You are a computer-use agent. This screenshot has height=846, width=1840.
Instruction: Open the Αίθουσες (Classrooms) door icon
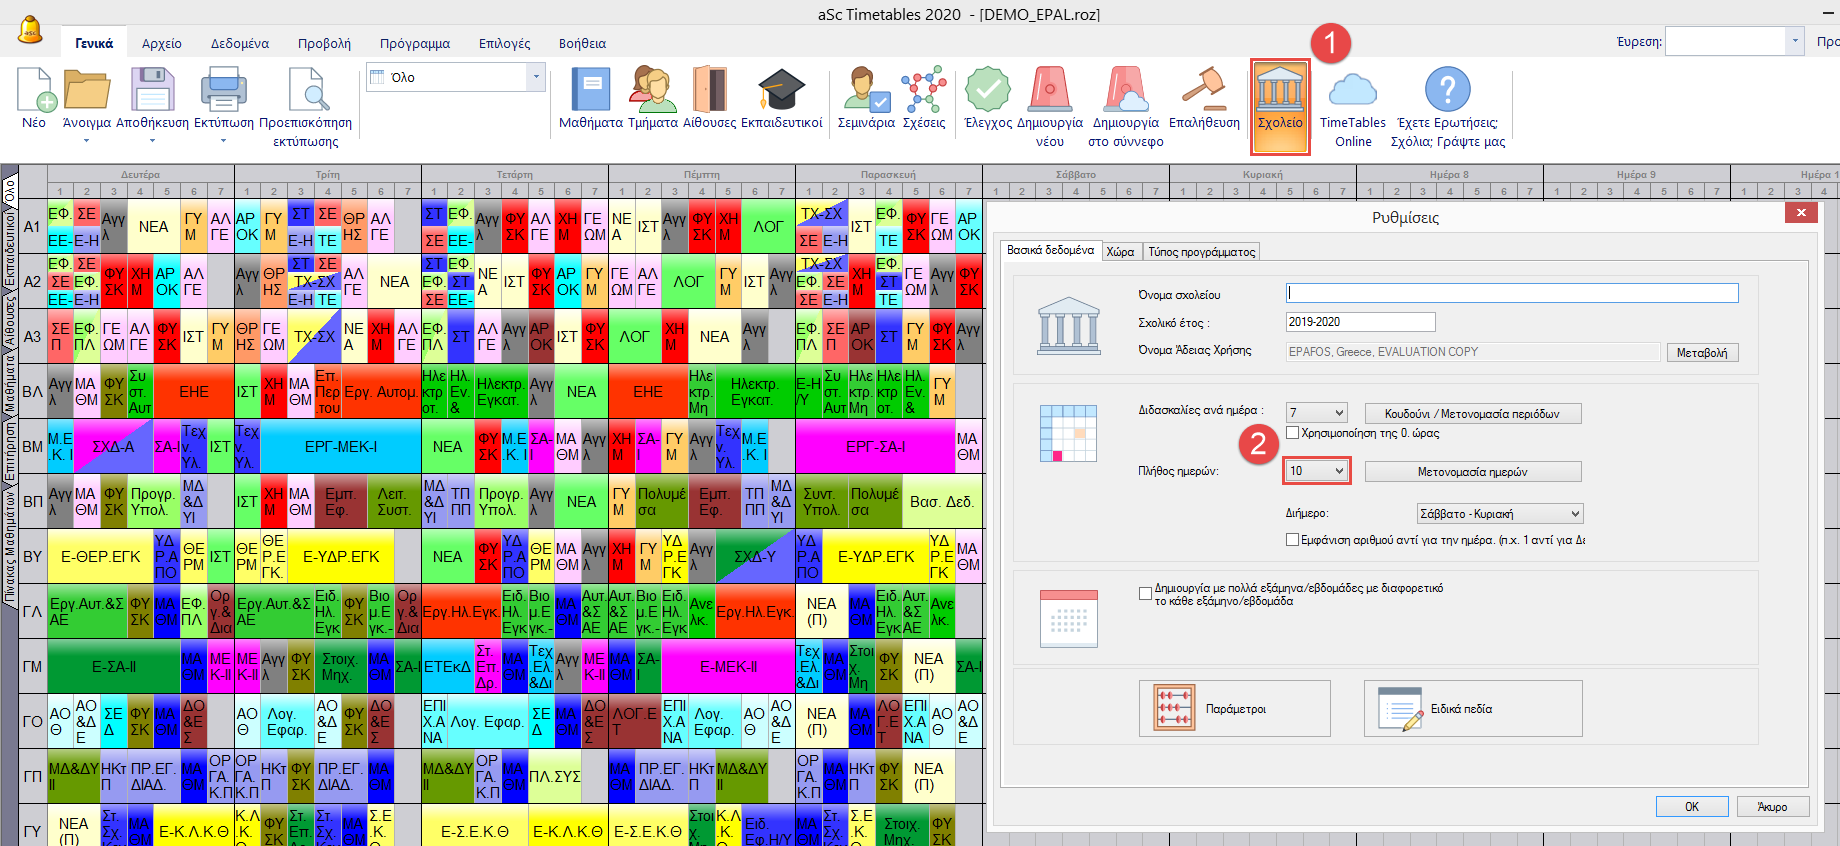coord(709,91)
